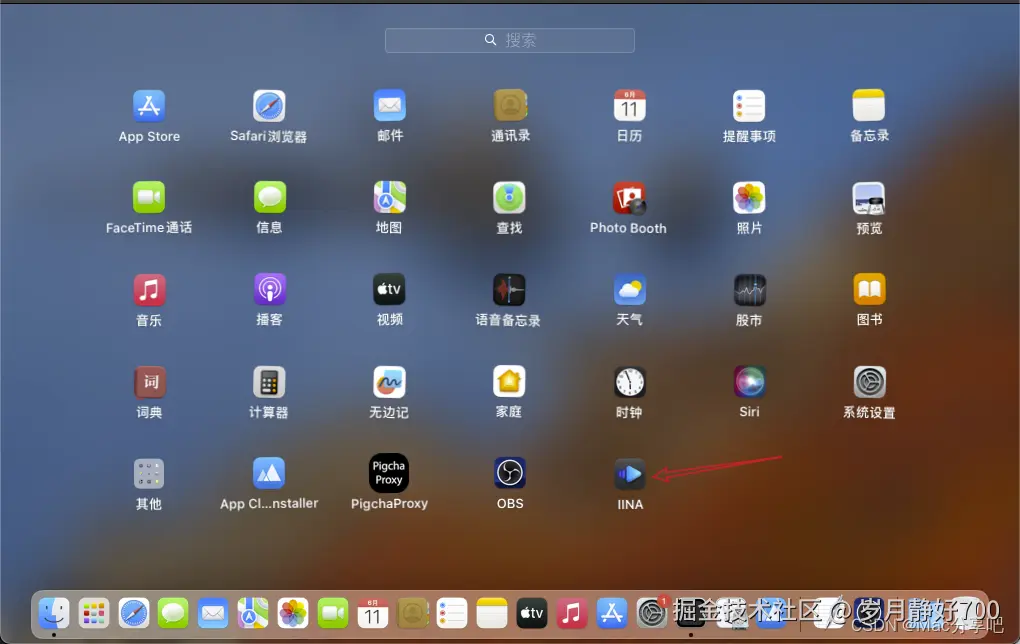Open App Store from the Dock

point(611,613)
